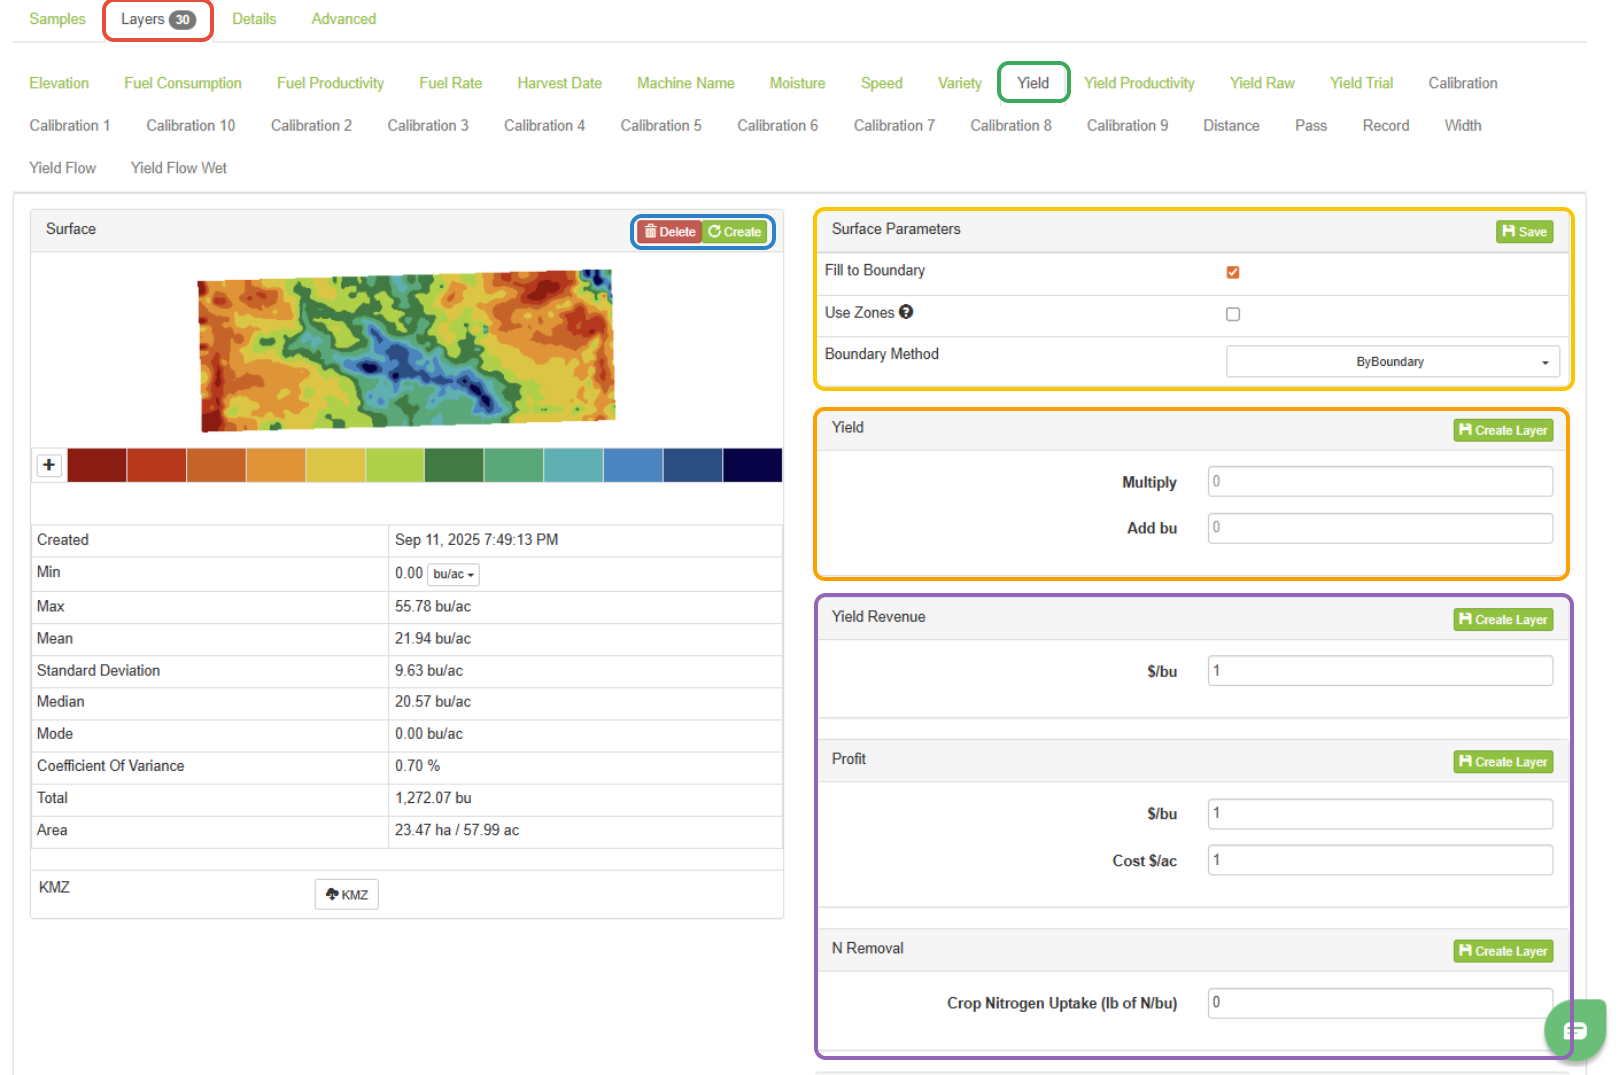Screen dimensions: 1619x1075
Task: Switch to the Layers tab
Action: click(x=158, y=20)
